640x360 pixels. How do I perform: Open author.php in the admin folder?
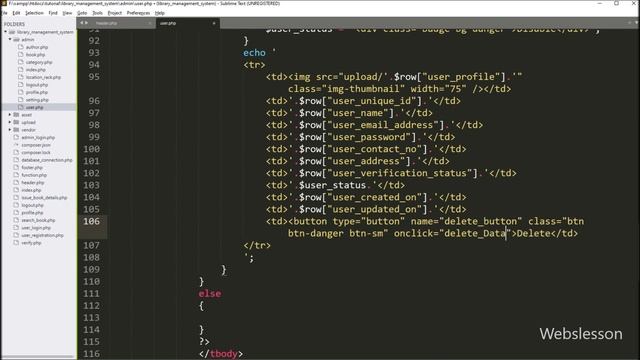click(37, 47)
